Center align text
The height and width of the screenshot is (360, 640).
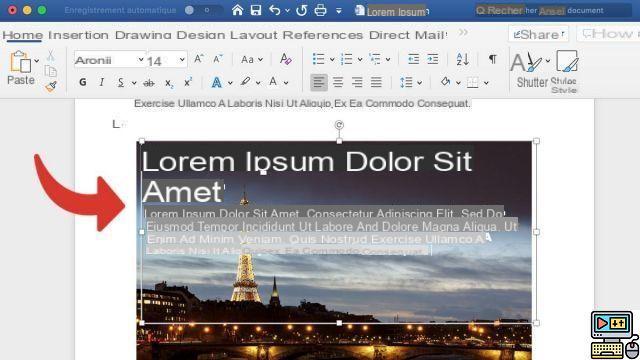point(338,82)
